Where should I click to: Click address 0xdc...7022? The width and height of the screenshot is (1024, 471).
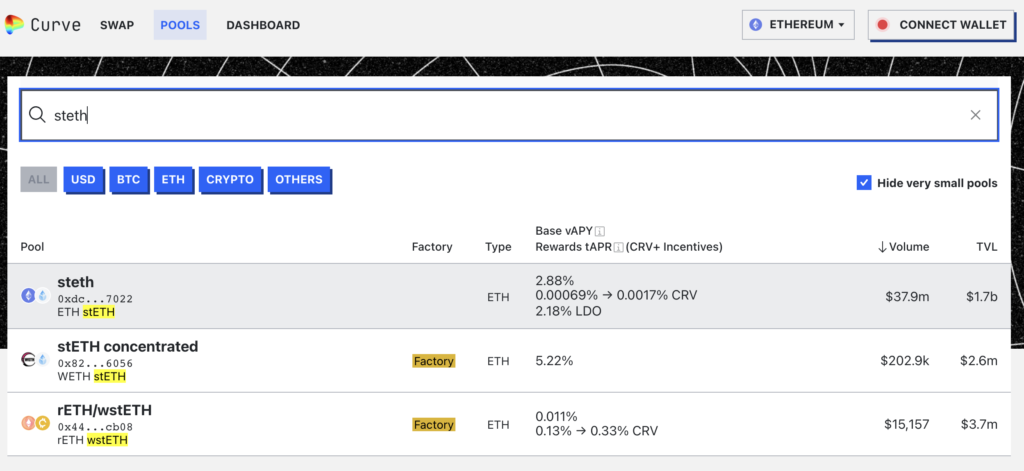point(95,299)
